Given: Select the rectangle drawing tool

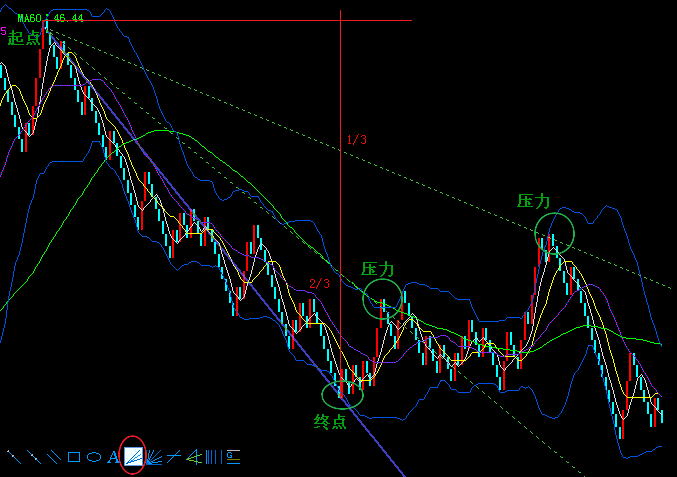Looking at the screenshot, I should pos(73,457).
